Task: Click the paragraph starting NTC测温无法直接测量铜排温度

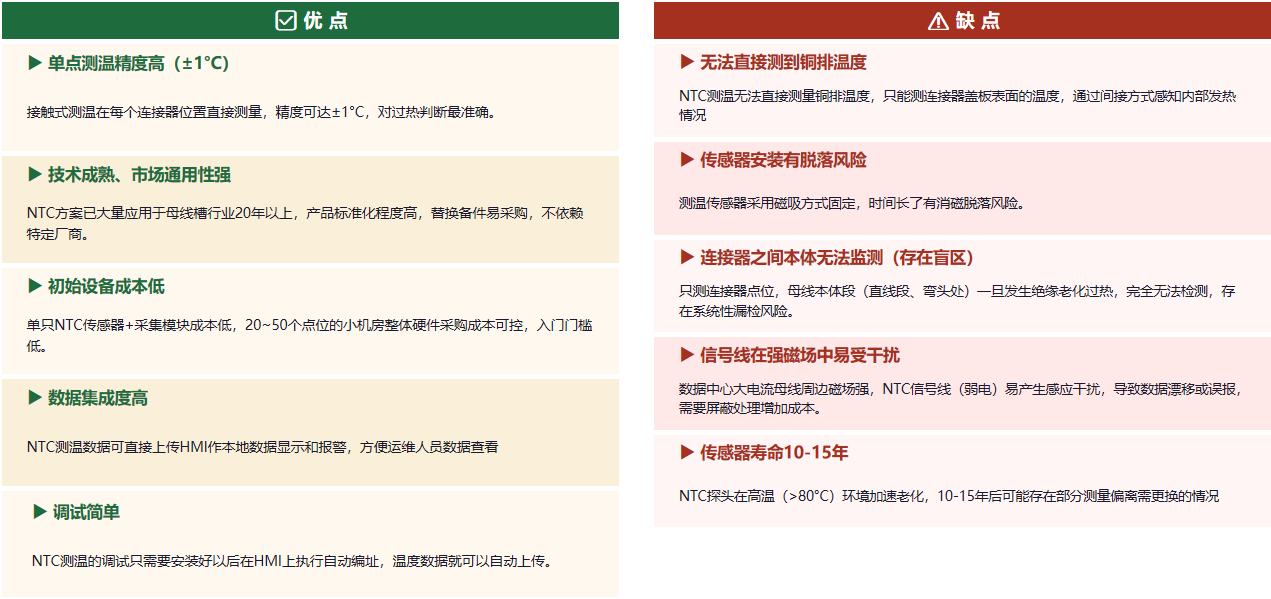Action: (957, 105)
